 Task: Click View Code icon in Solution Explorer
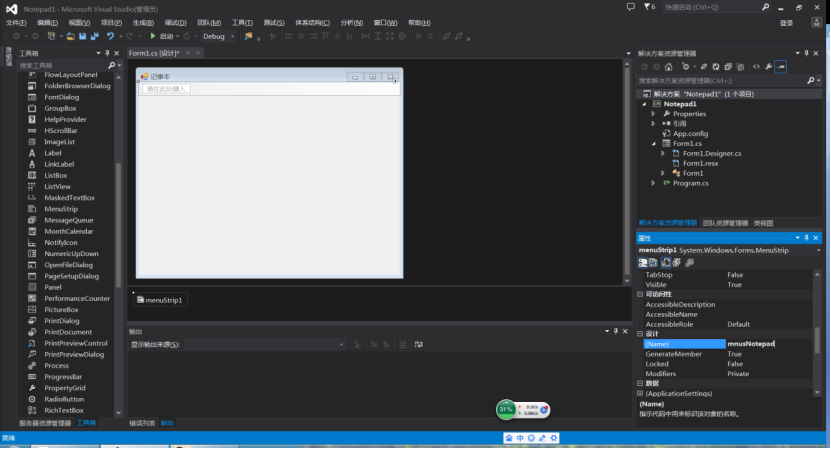point(756,67)
